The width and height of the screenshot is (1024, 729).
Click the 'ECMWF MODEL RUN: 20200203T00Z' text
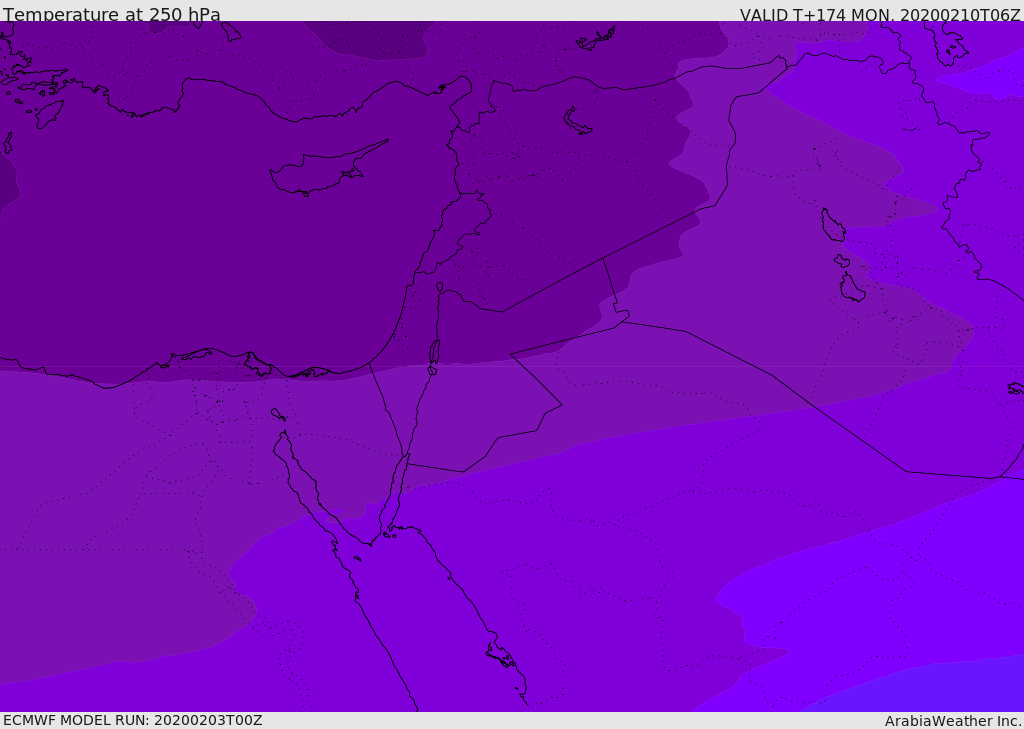(x=133, y=720)
